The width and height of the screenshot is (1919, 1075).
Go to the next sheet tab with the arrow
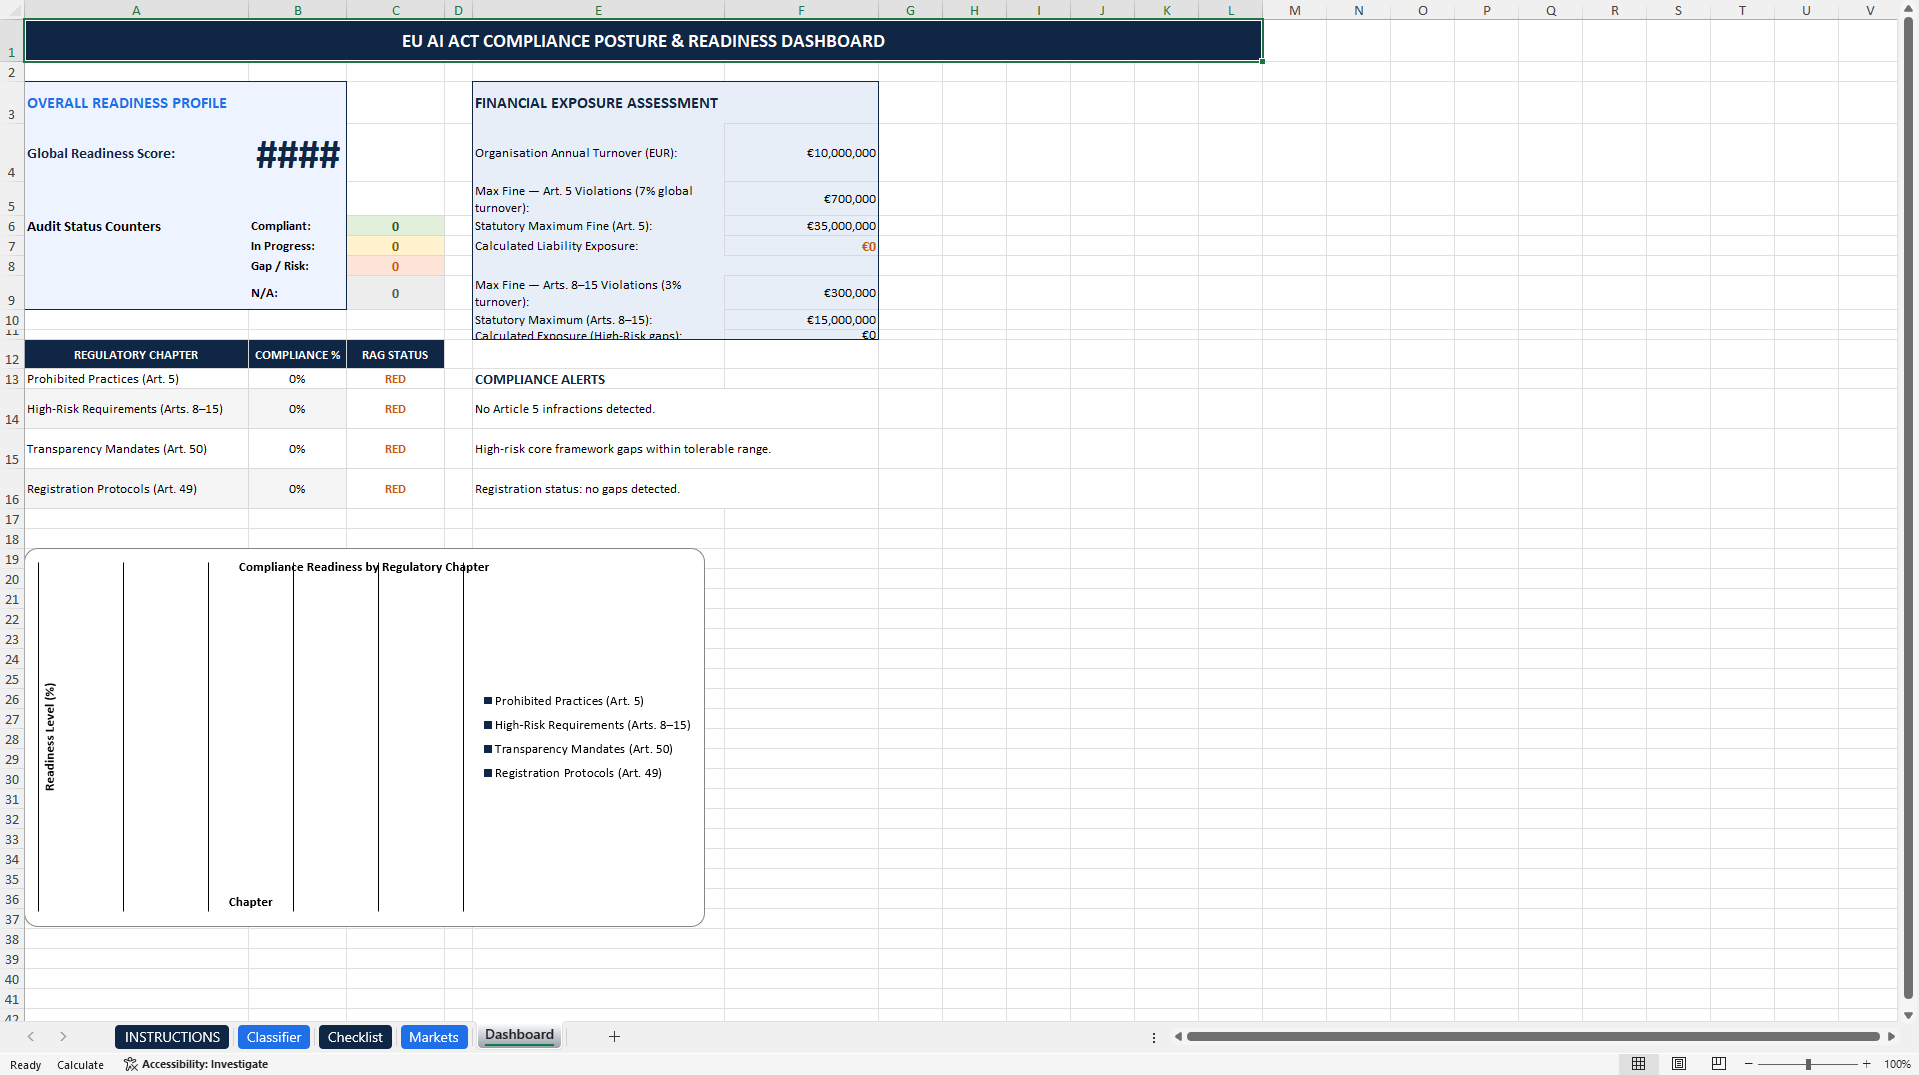(x=63, y=1037)
